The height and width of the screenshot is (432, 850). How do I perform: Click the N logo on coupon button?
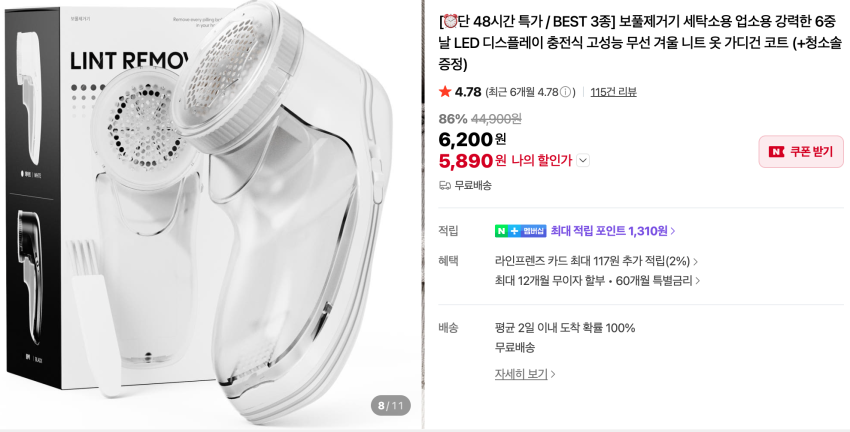point(776,152)
